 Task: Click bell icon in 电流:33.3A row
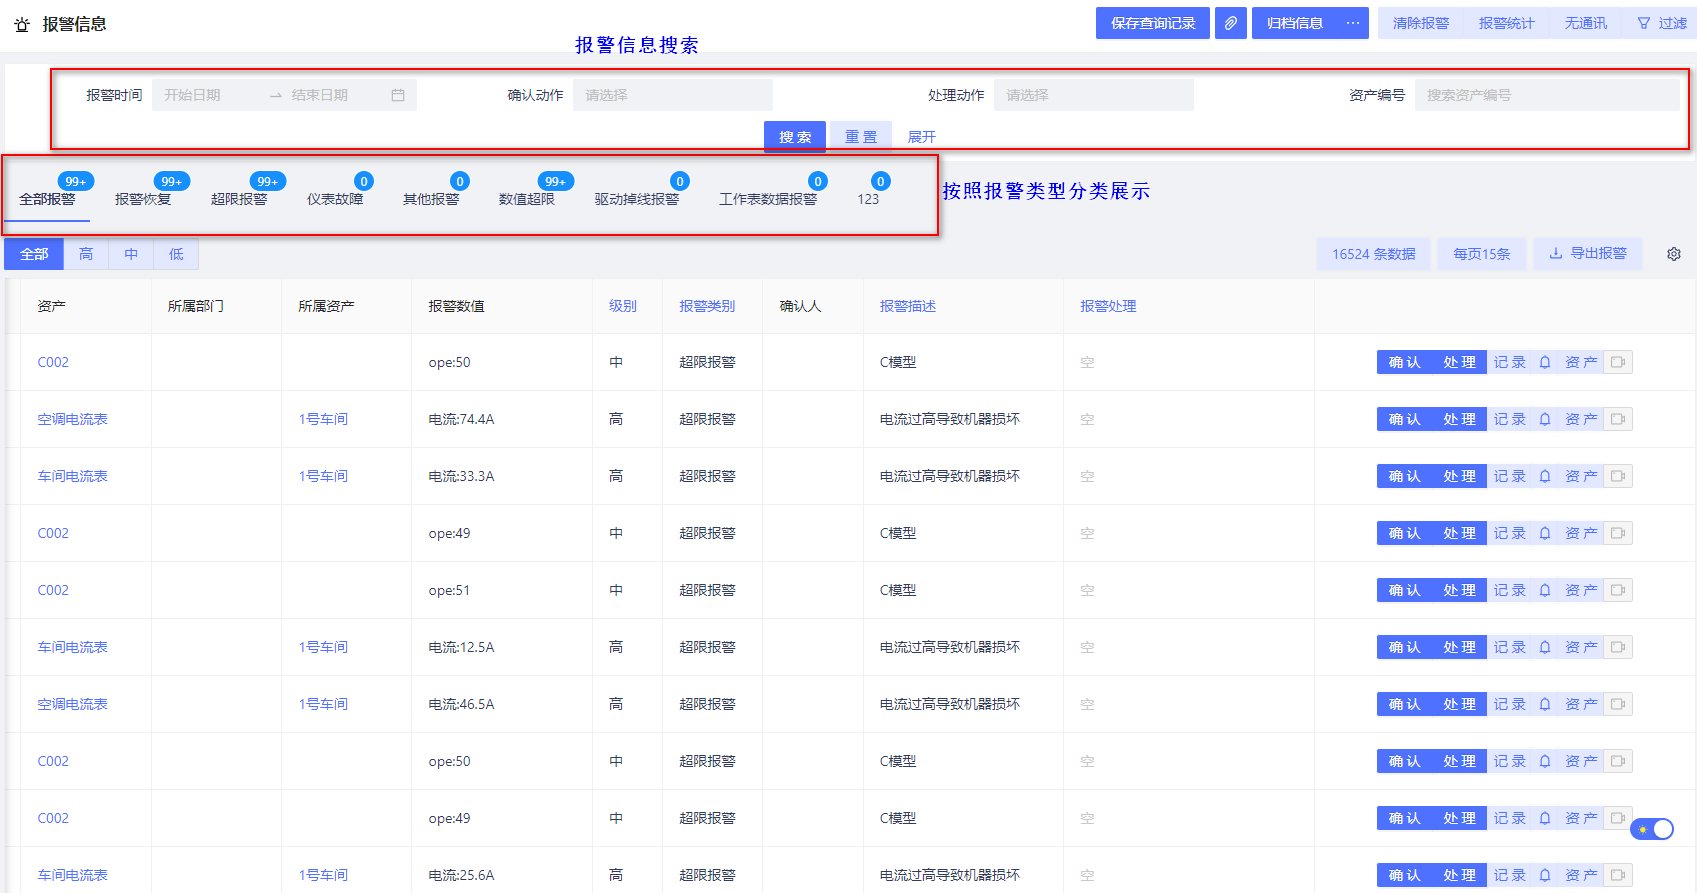click(1545, 476)
